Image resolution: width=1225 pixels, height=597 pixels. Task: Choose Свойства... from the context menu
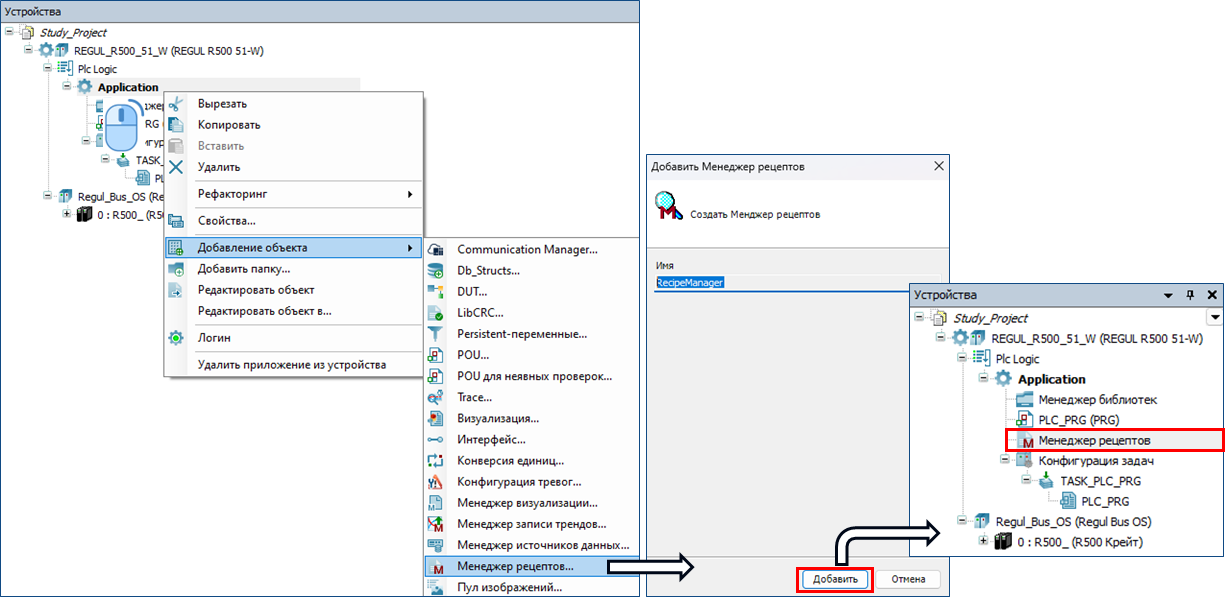226,220
